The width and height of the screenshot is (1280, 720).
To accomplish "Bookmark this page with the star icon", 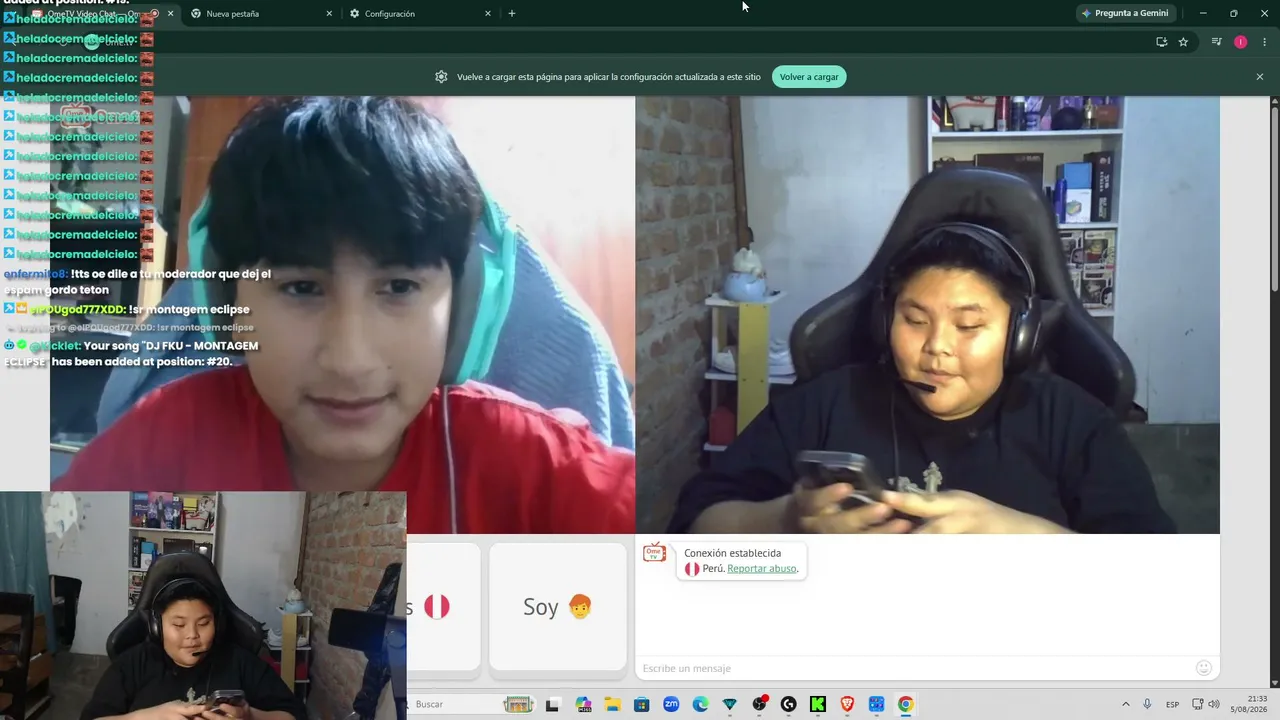I will pyautogui.click(x=1183, y=42).
